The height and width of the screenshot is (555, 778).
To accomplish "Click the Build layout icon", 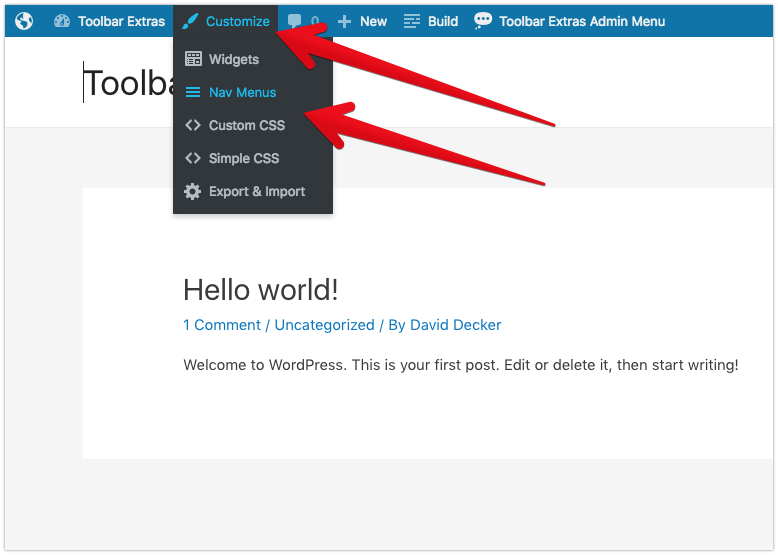I will click(x=411, y=21).
